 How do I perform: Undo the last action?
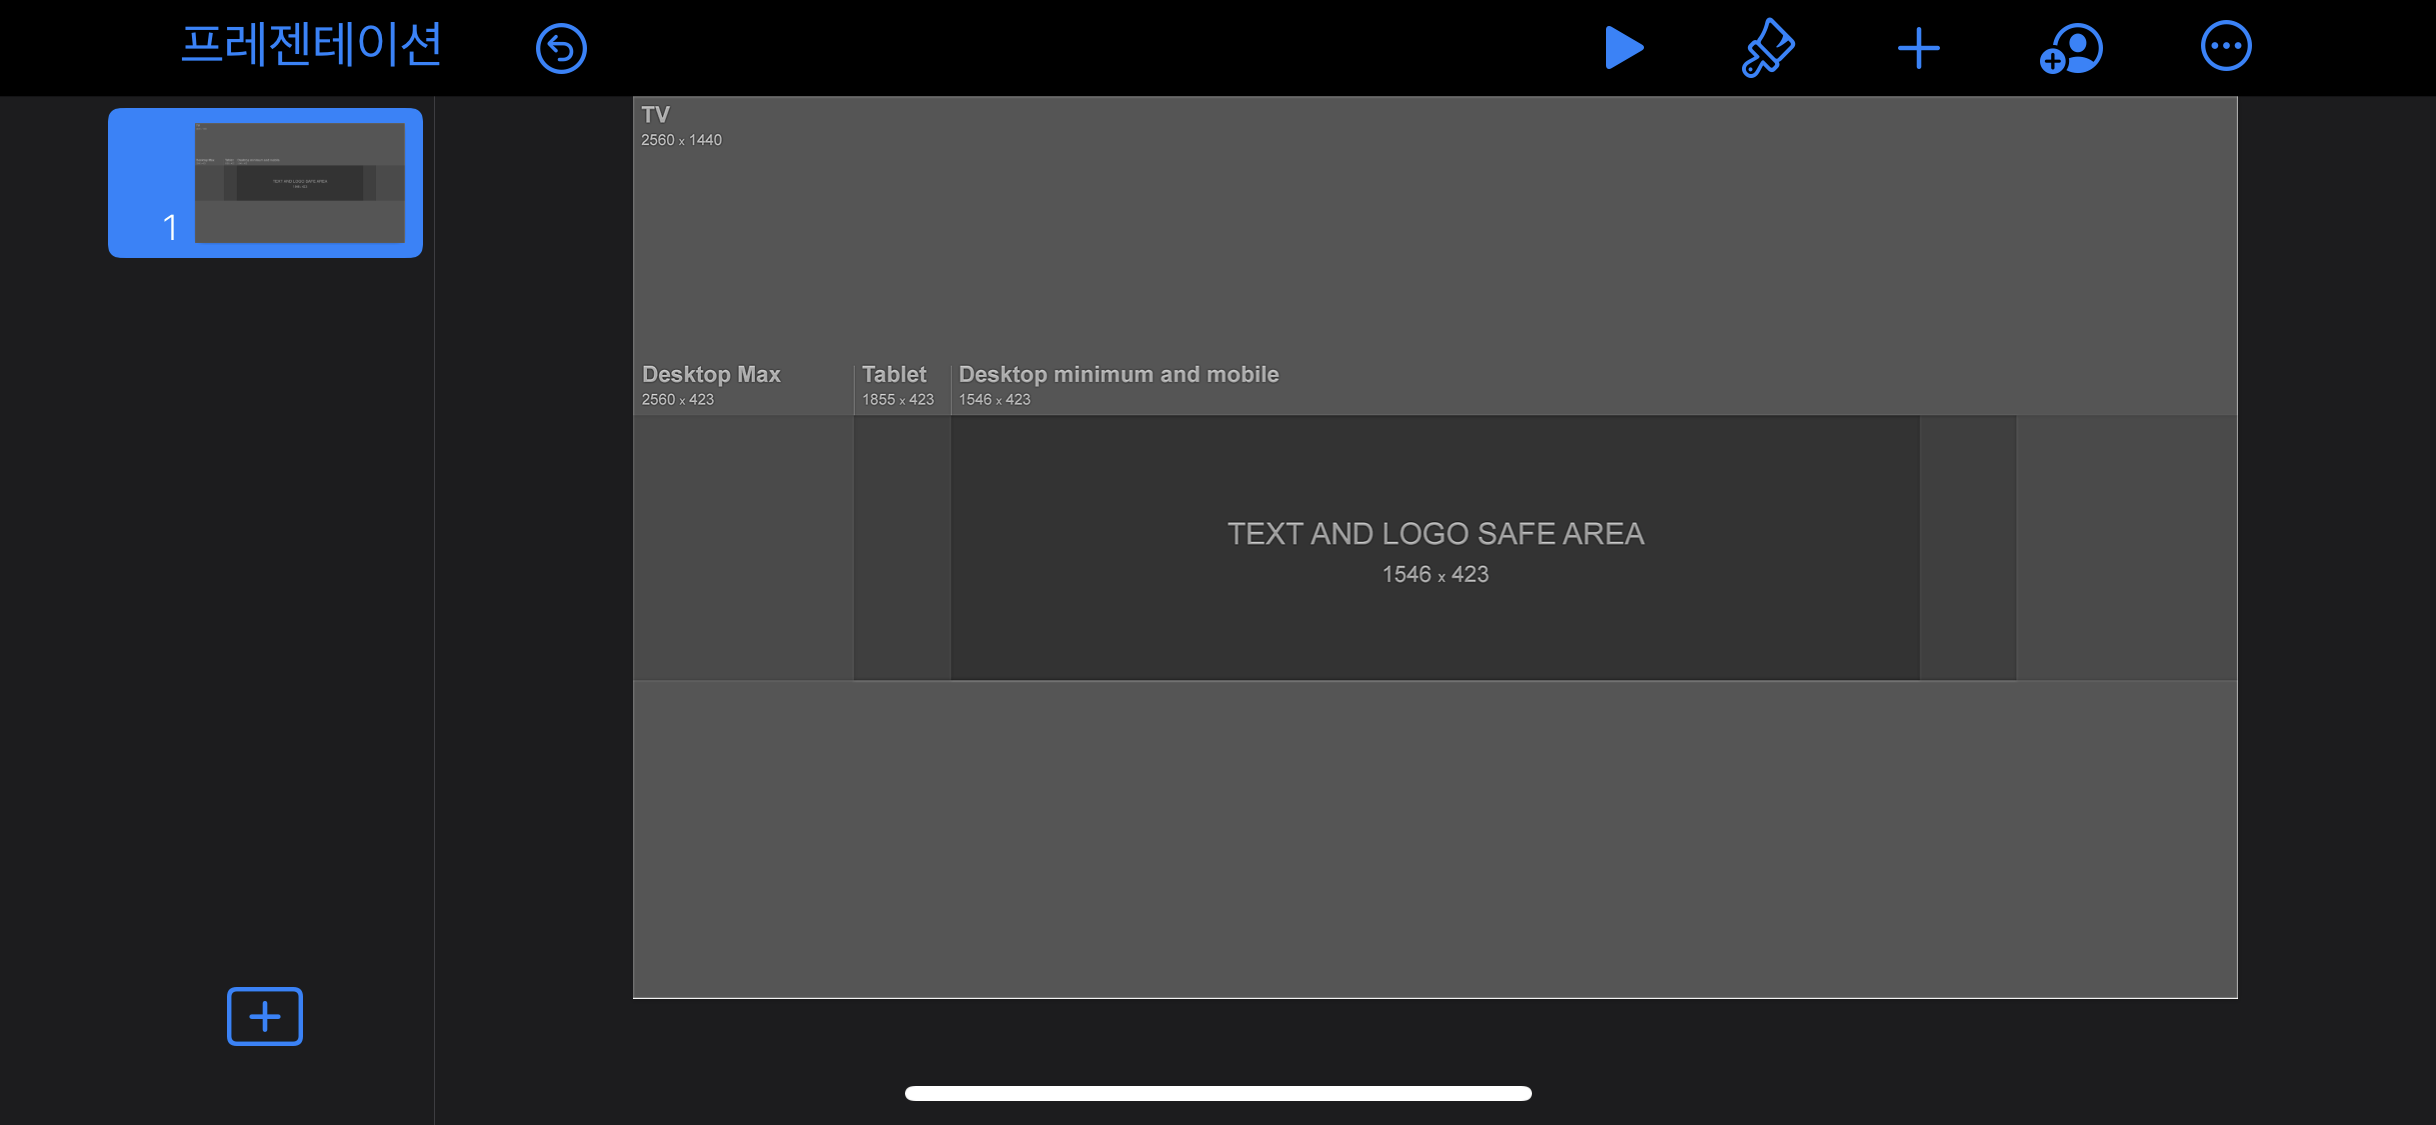561,48
